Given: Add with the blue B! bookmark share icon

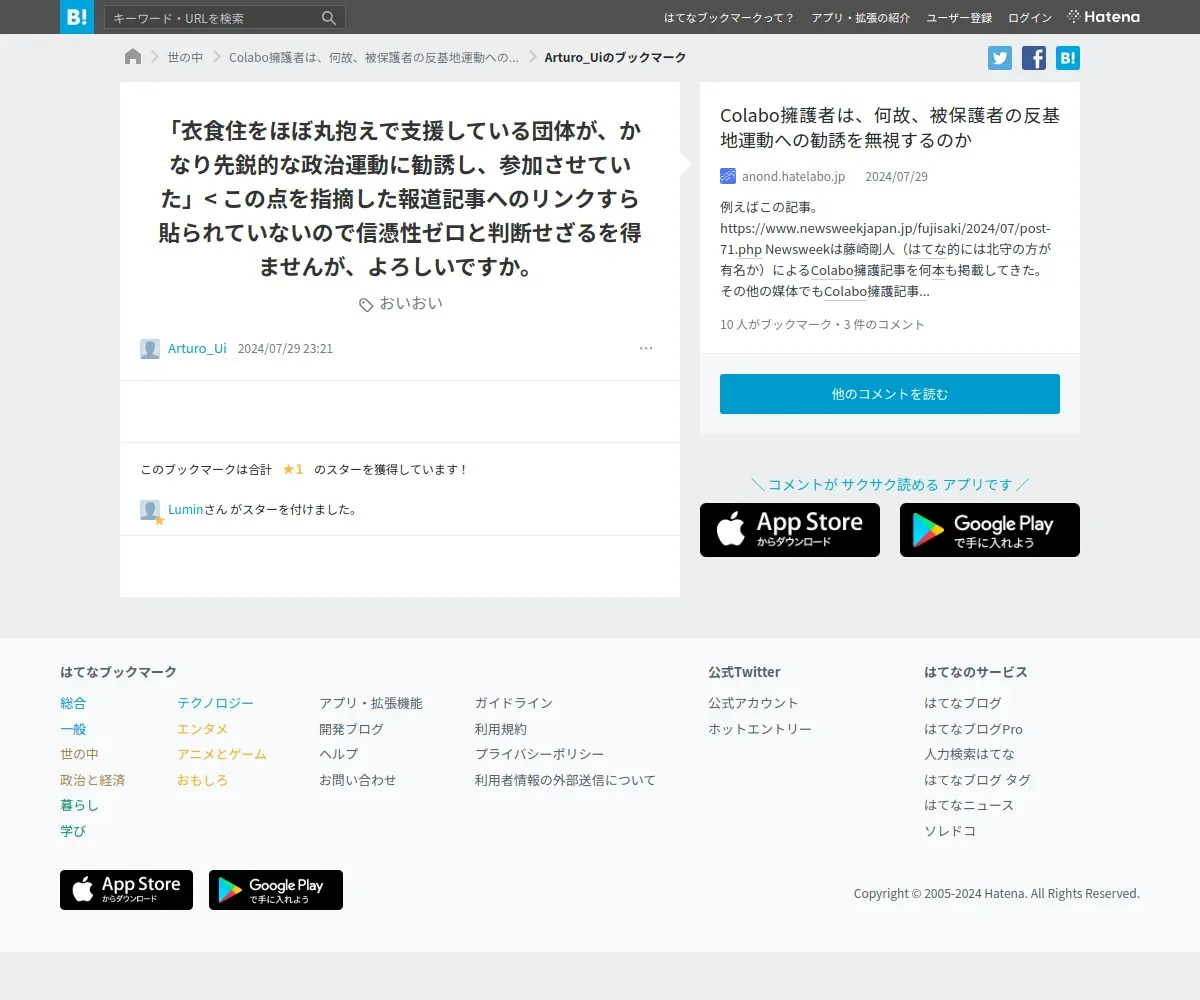Looking at the screenshot, I should pos(1068,58).
